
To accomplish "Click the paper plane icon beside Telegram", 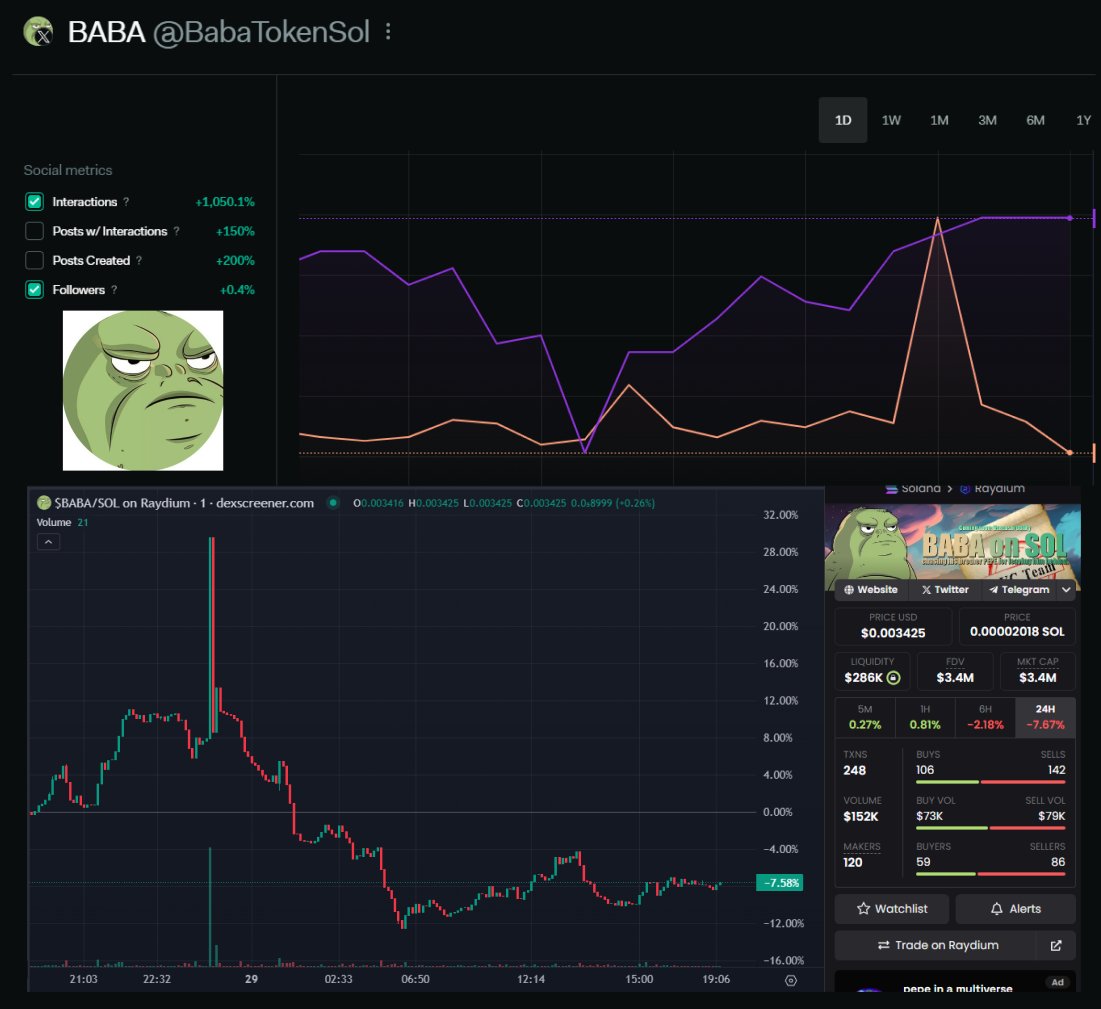I will (x=994, y=590).
